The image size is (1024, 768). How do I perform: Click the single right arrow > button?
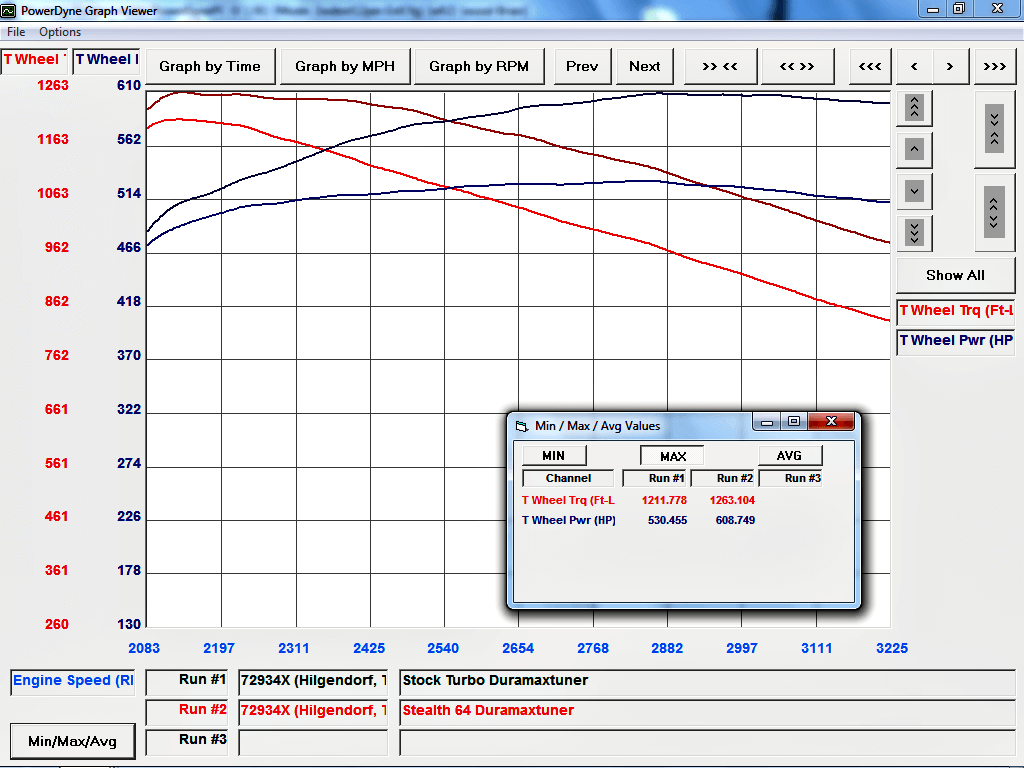[x=950, y=67]
